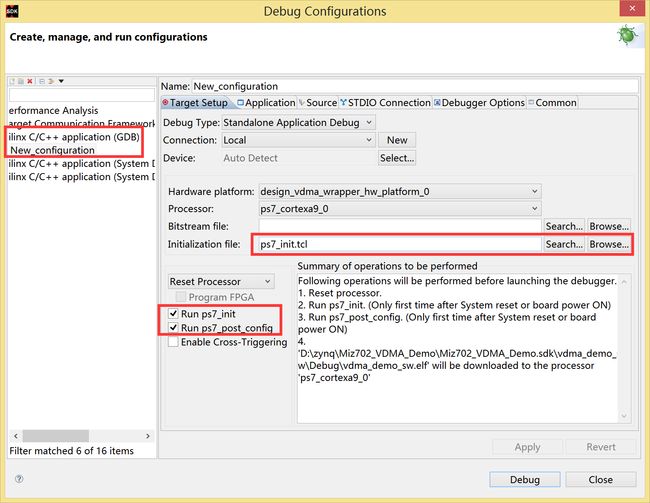Click the Bitstream file input field
The image size is (650, 503).
(400, 226)
